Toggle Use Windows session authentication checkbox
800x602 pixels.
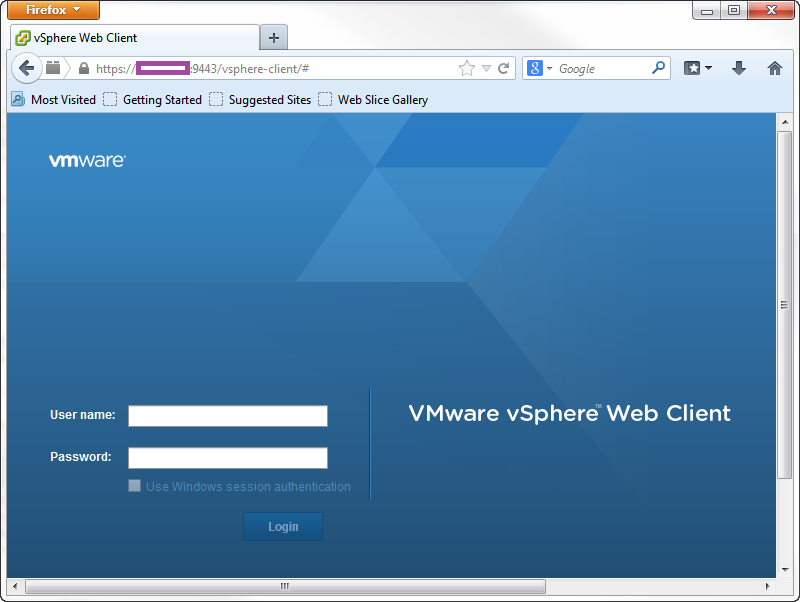coord(135,486)
